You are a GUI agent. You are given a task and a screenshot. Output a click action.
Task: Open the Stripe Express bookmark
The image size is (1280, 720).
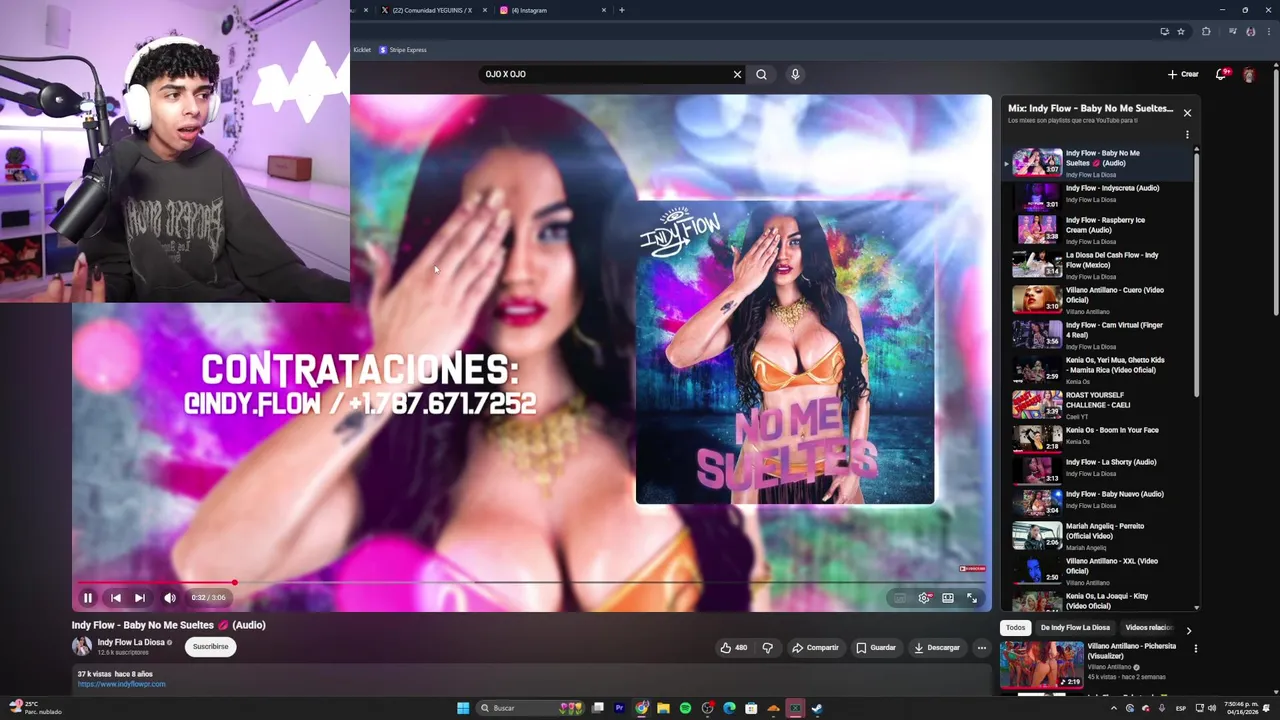[x=403, y=50]
